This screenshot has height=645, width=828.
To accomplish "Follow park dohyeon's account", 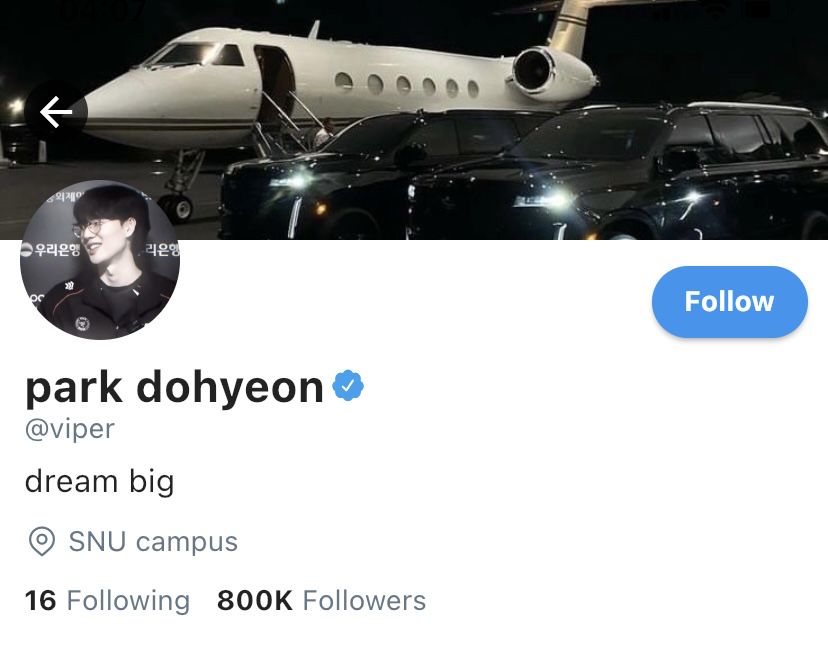I will (x=729, y=302).
